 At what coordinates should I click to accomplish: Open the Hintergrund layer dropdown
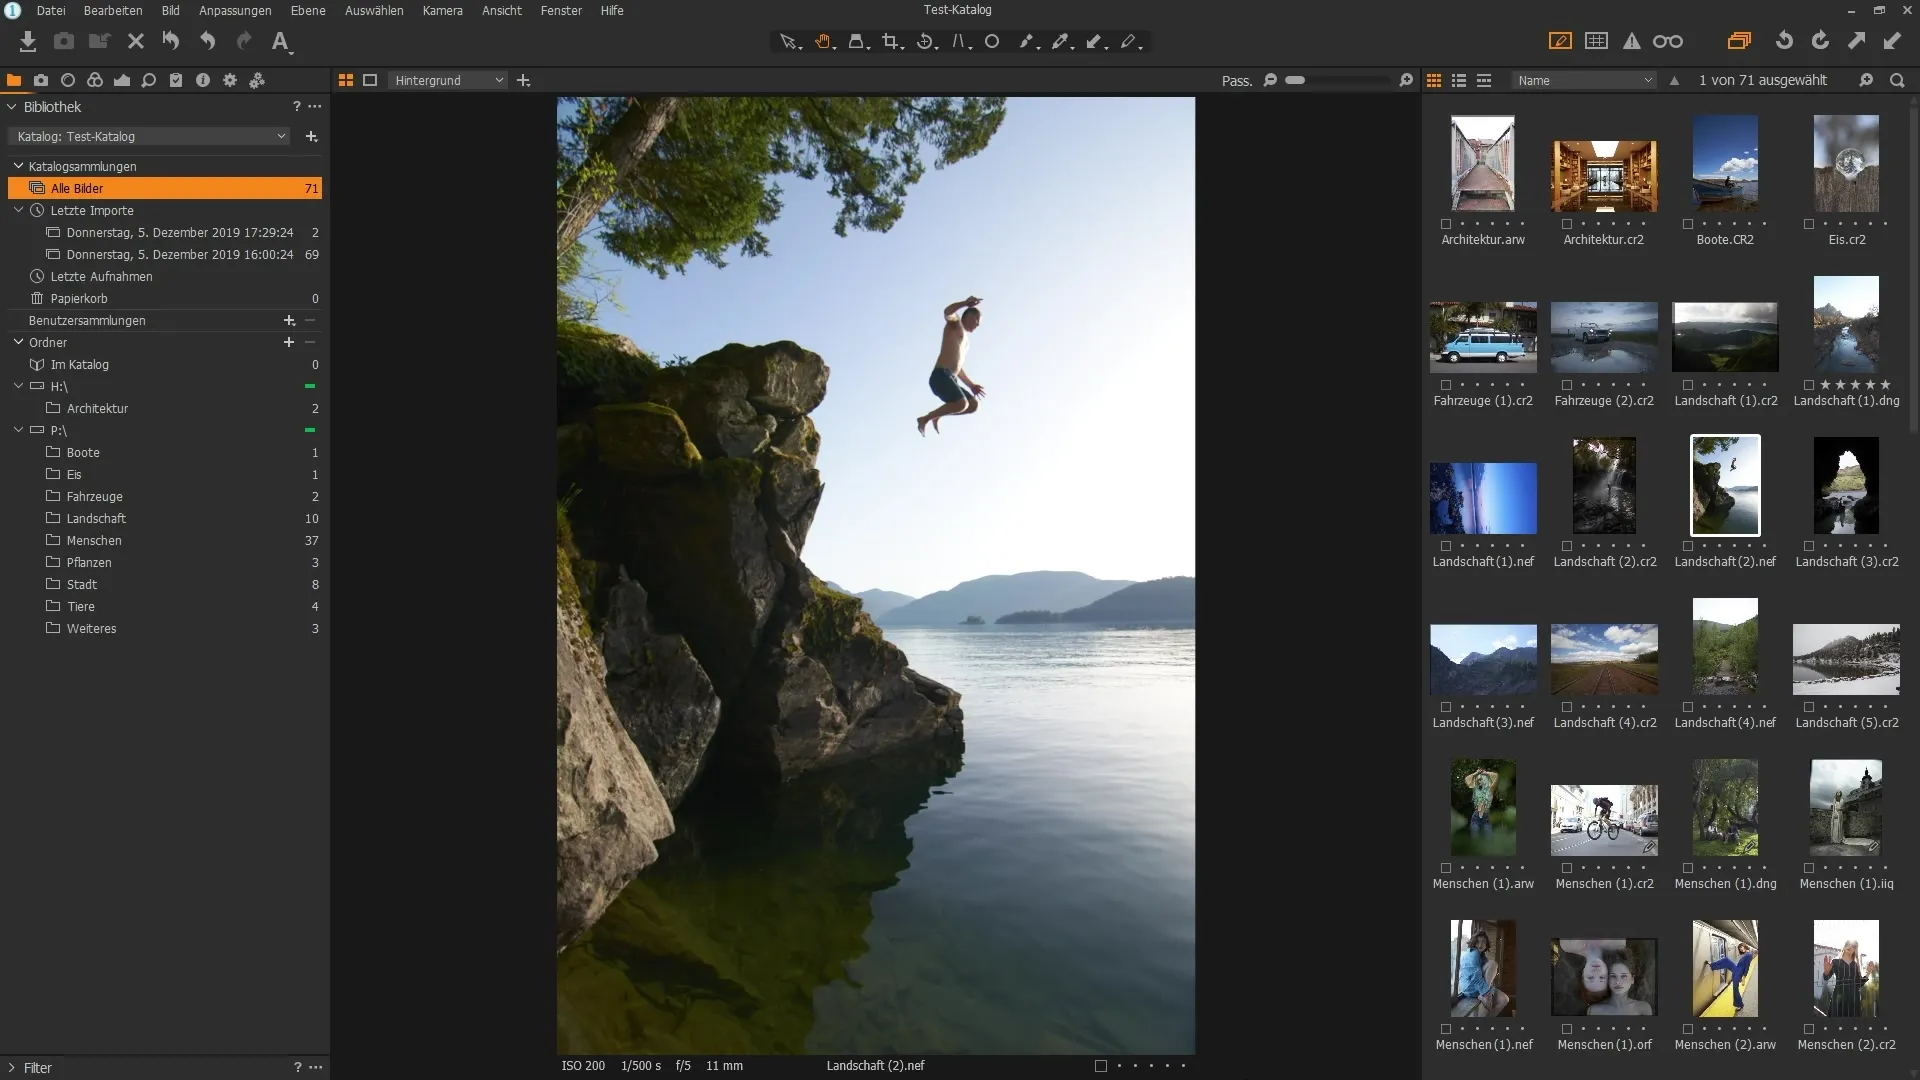point(448,80)
